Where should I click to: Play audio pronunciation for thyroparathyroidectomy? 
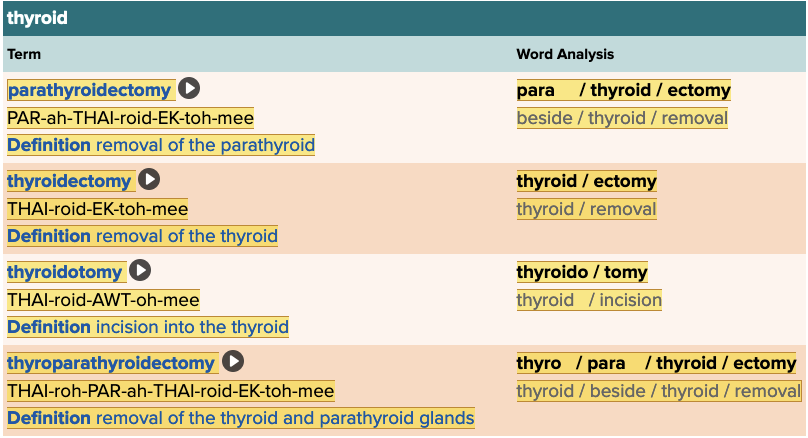click(233, 362)
